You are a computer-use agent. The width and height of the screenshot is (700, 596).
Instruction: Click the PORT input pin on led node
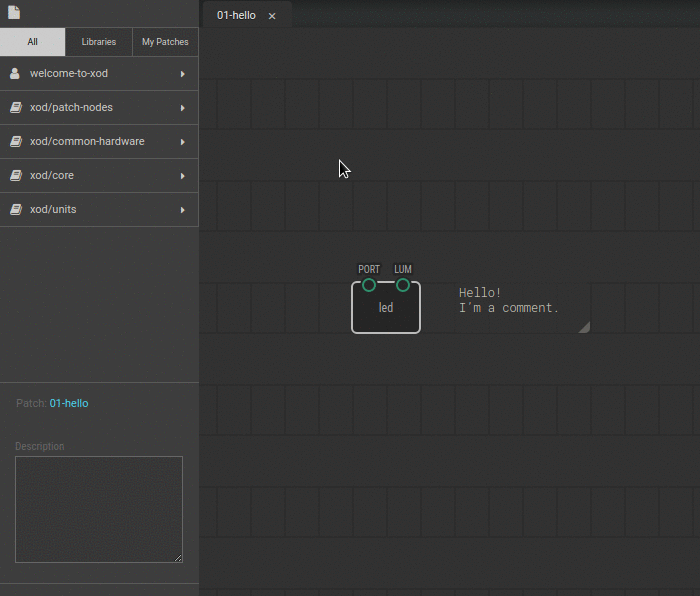point(369,285)
